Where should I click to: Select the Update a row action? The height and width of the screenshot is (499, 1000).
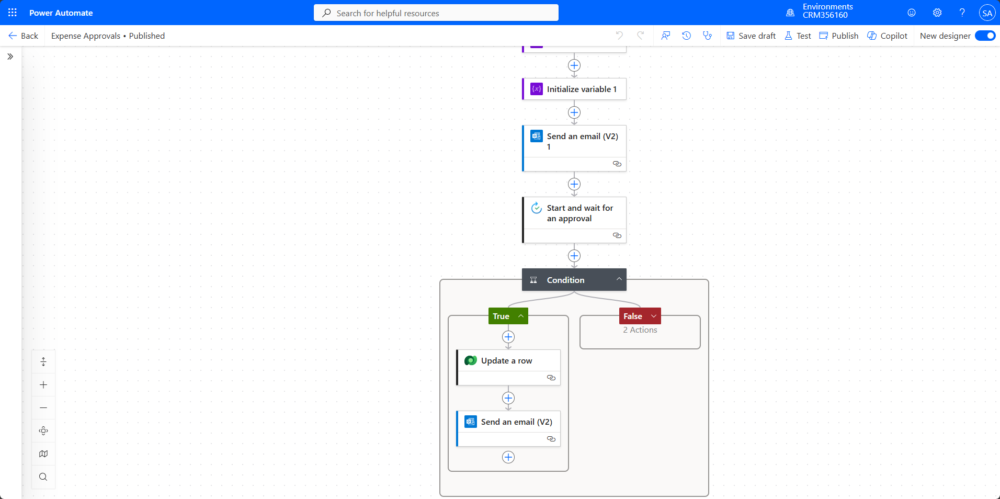pos(510,361)
